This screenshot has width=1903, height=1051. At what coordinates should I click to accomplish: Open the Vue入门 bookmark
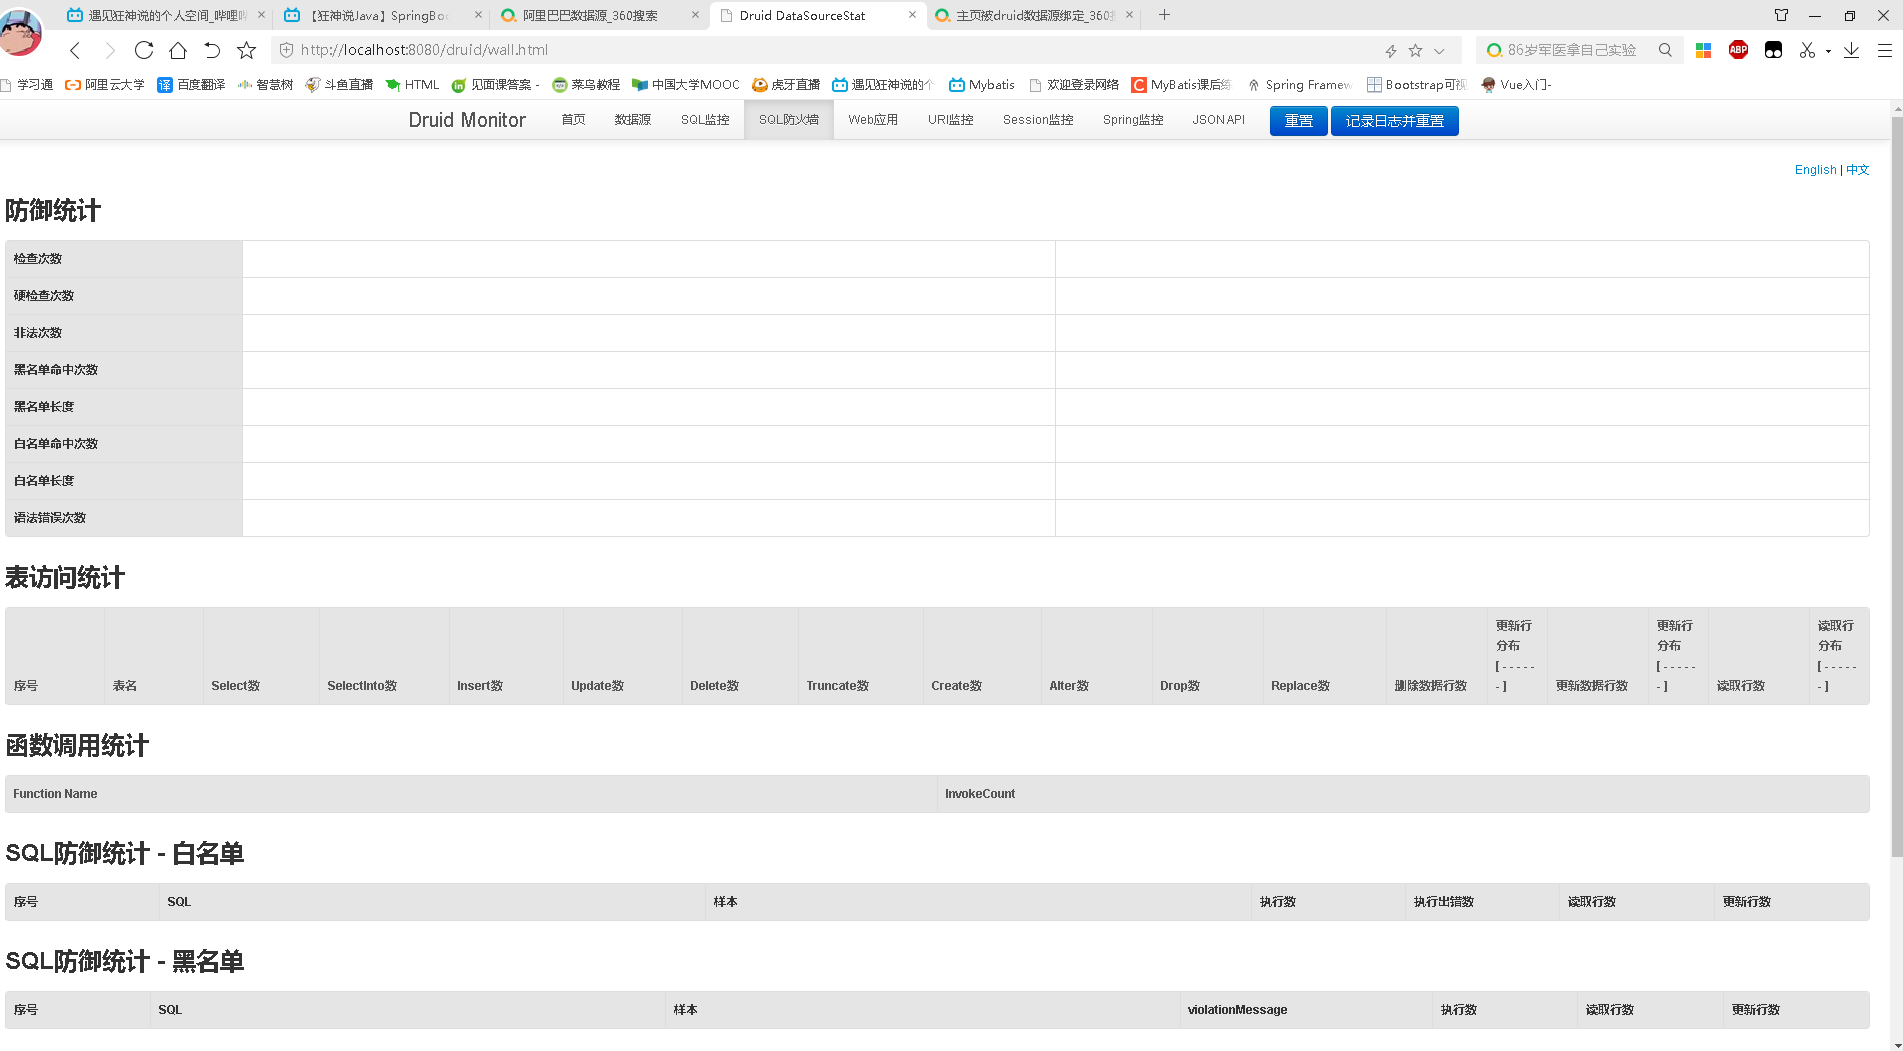point(1517,85)
